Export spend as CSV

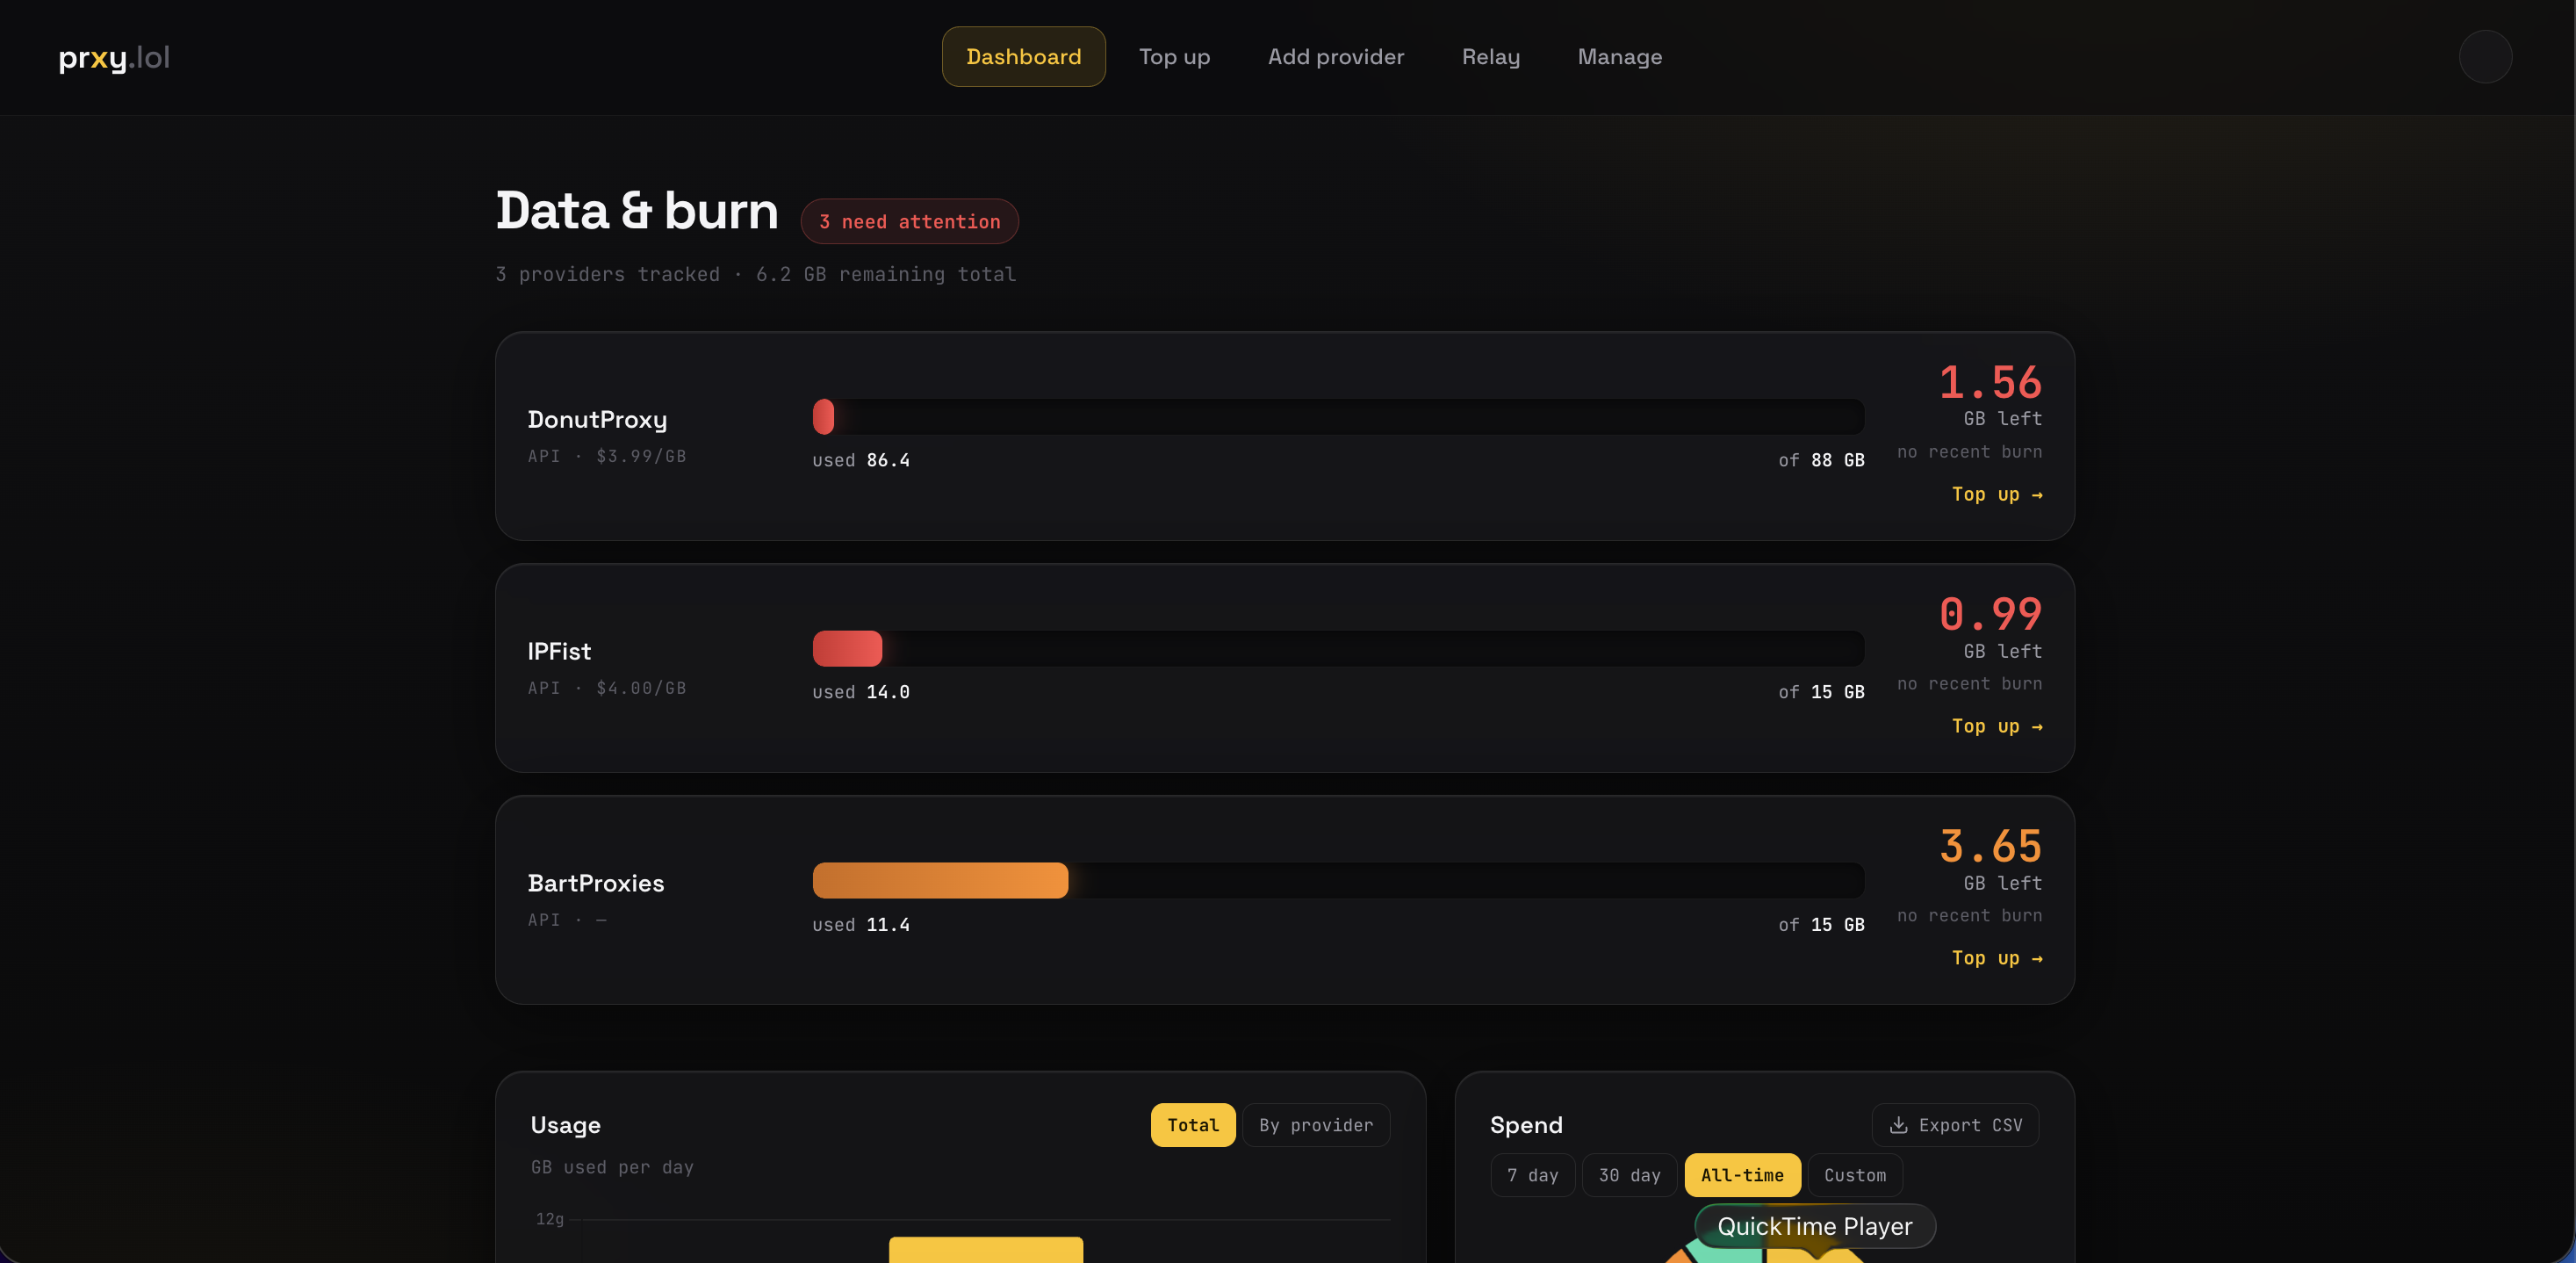pos(1954,1125)
